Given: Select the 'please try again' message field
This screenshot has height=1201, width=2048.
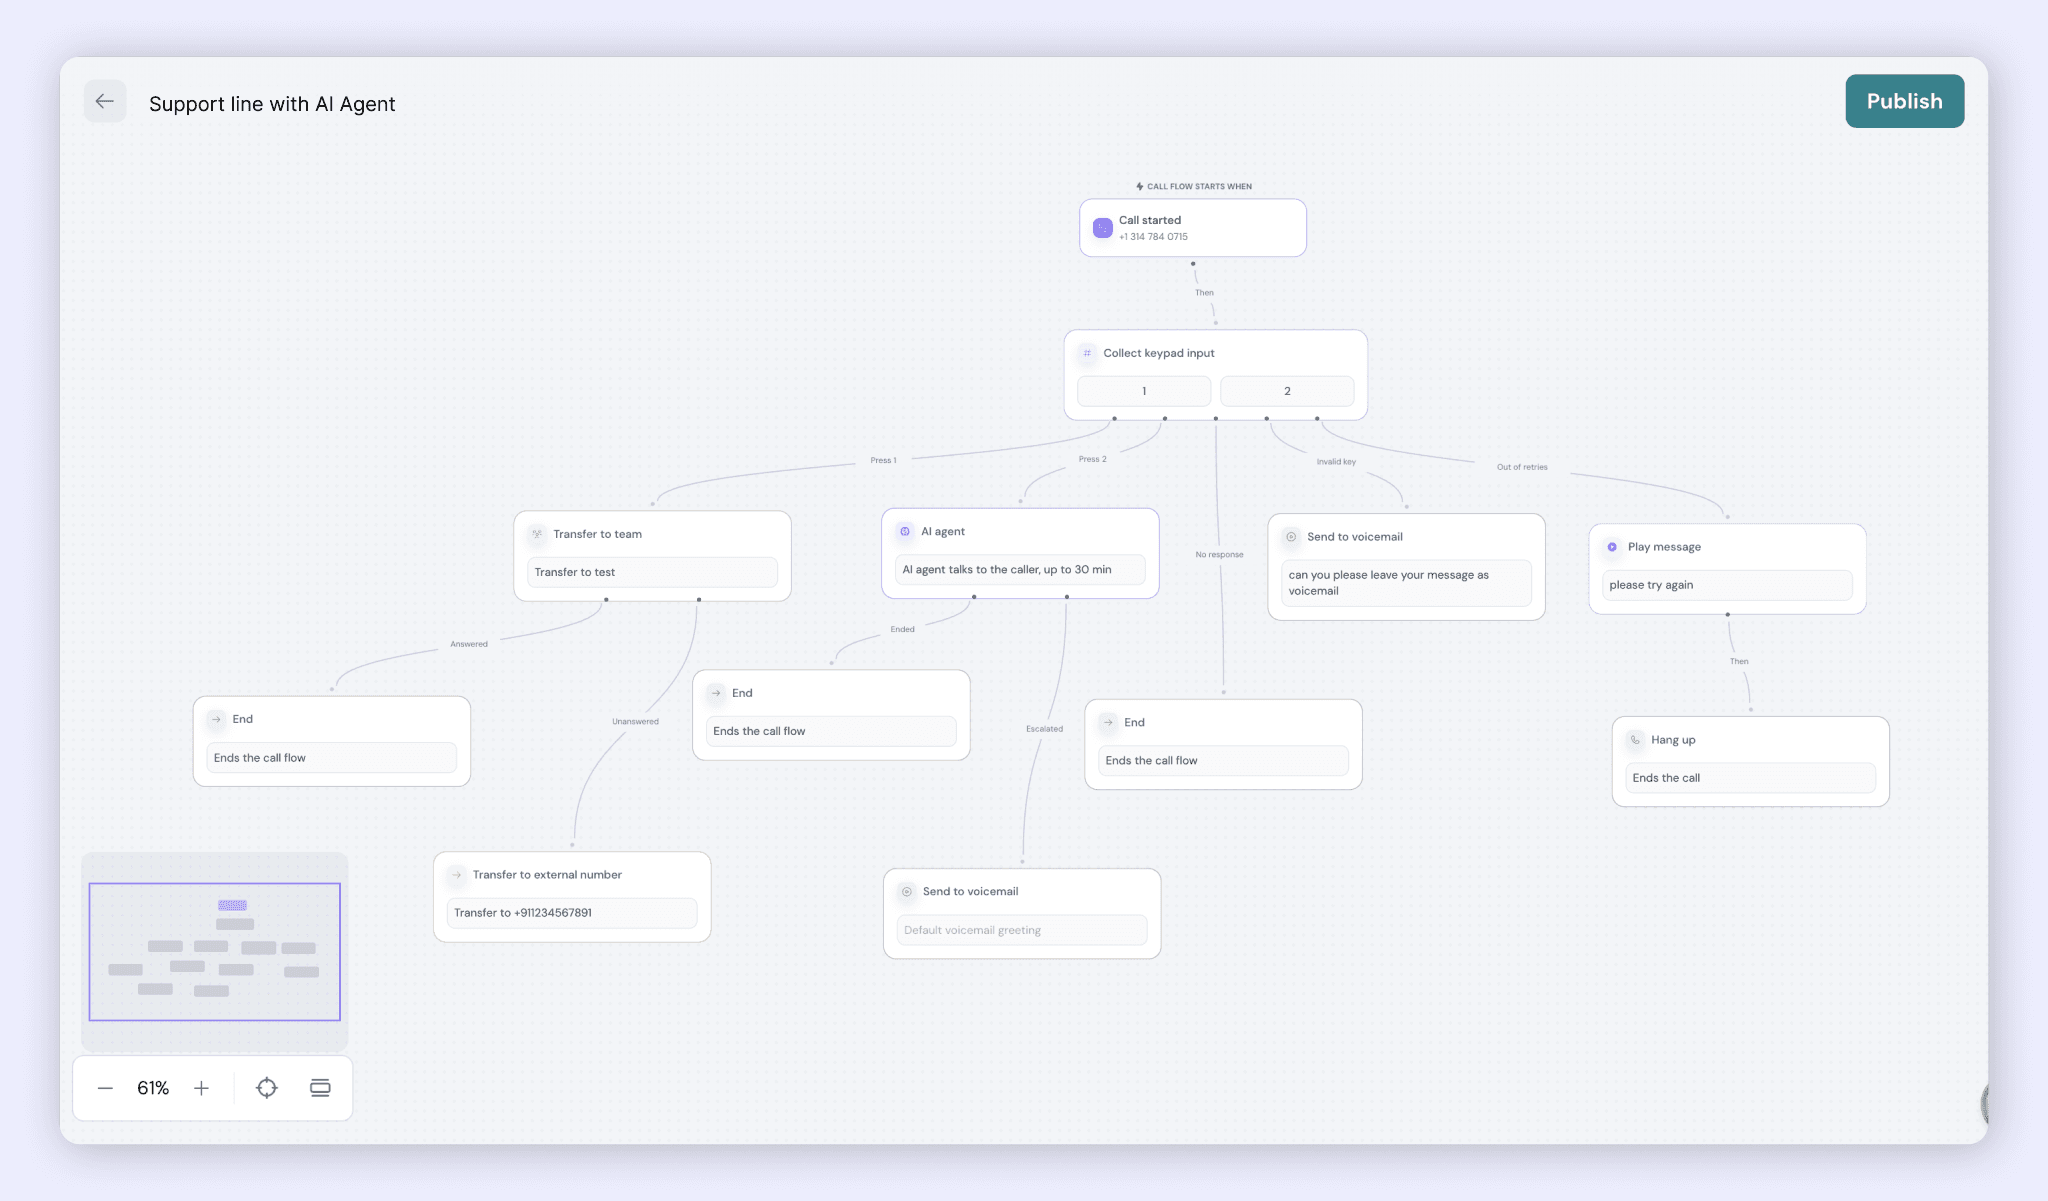Looking at the screenshot, I should point(1727,585).
